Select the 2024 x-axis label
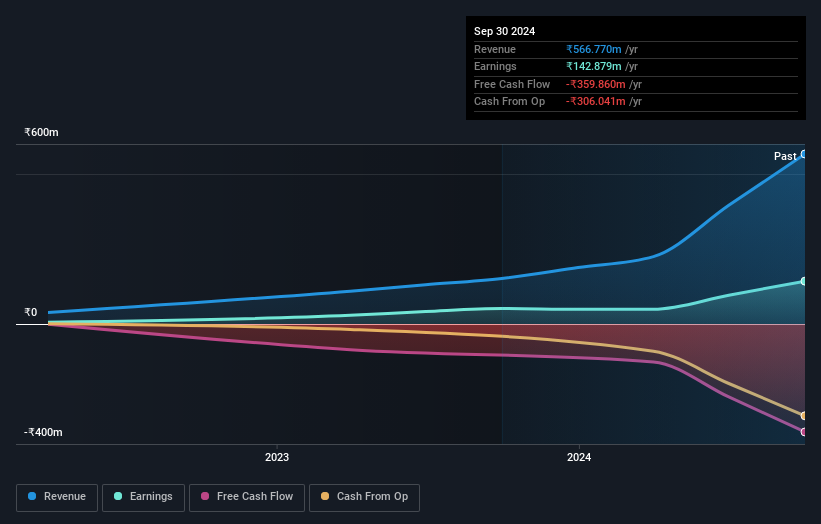The image size is (821, 524). coord(579,457)
